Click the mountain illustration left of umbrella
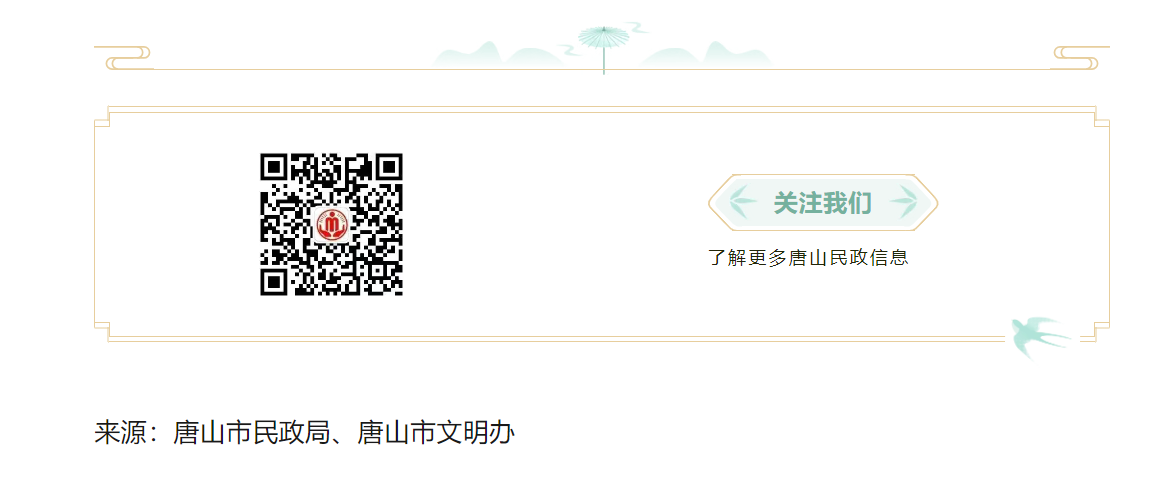Viewport: 1158px width, 496px height. coord(500,55)
